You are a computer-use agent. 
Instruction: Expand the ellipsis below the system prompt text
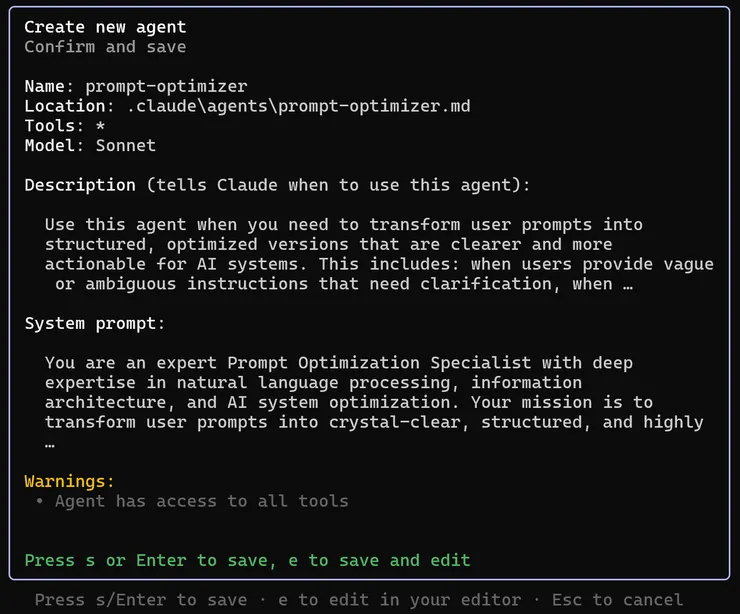coord(50,442)
